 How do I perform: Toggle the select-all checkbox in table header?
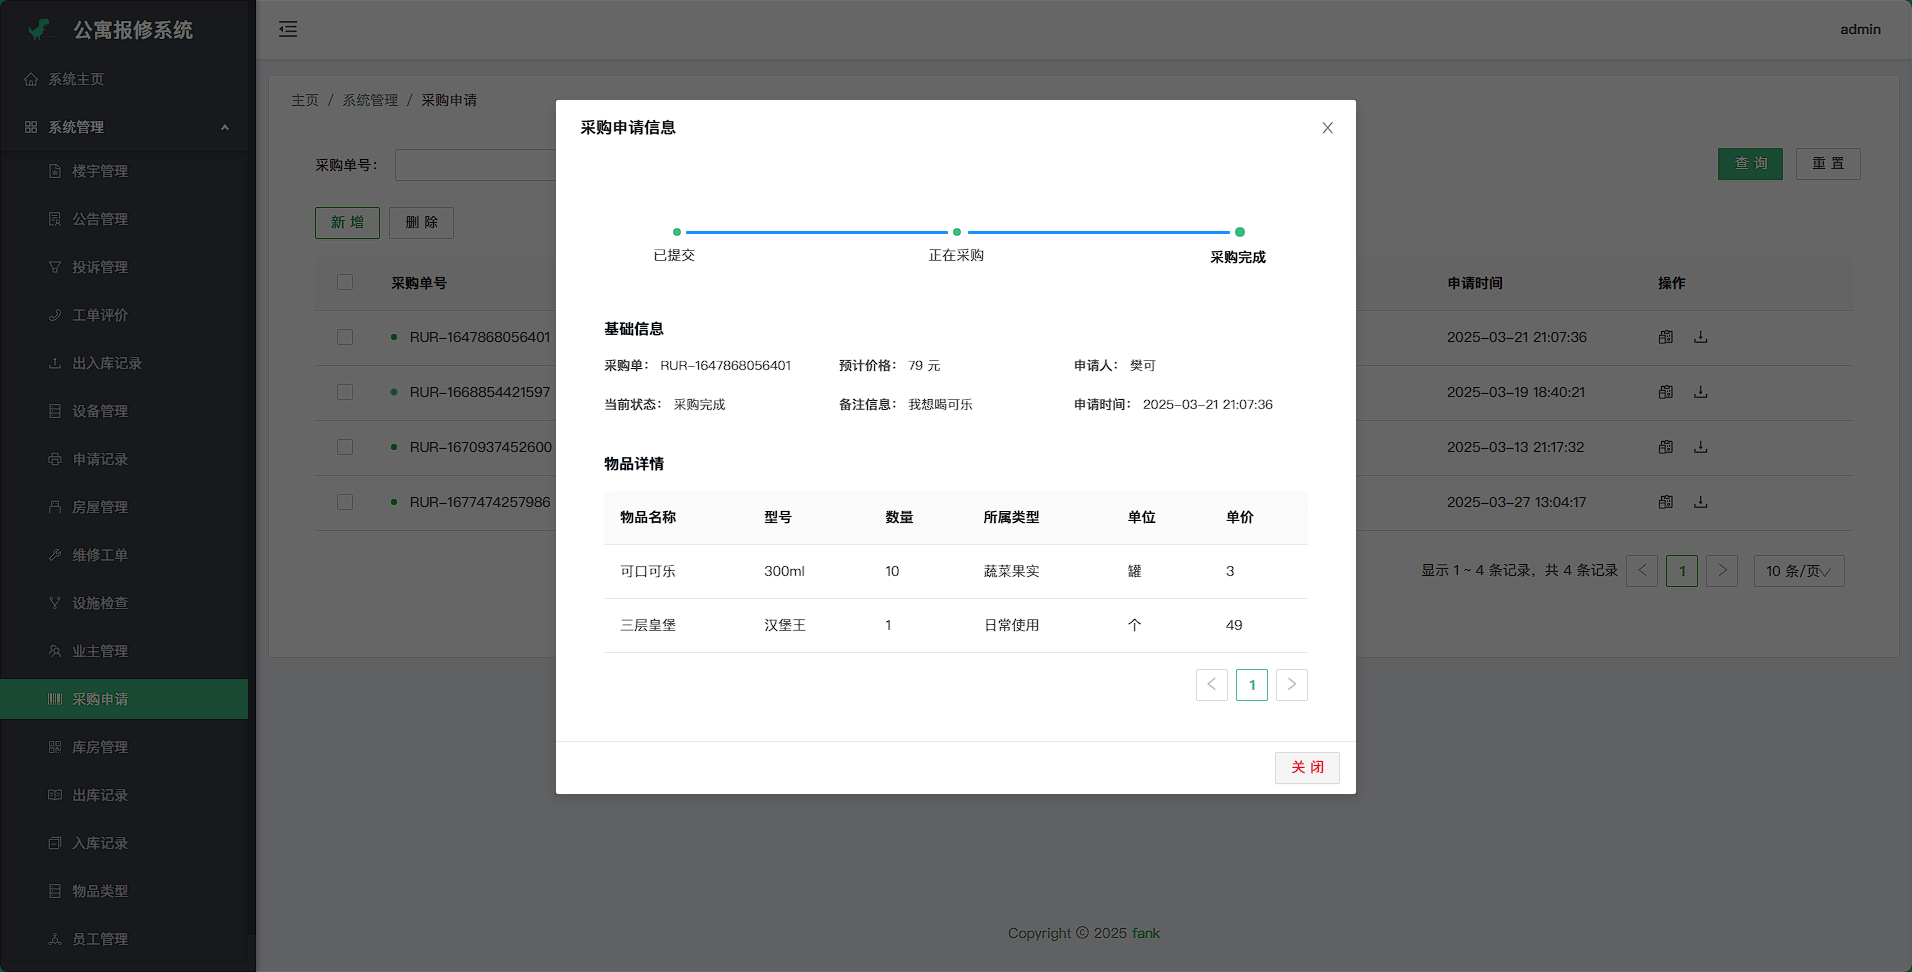(345, 283)
